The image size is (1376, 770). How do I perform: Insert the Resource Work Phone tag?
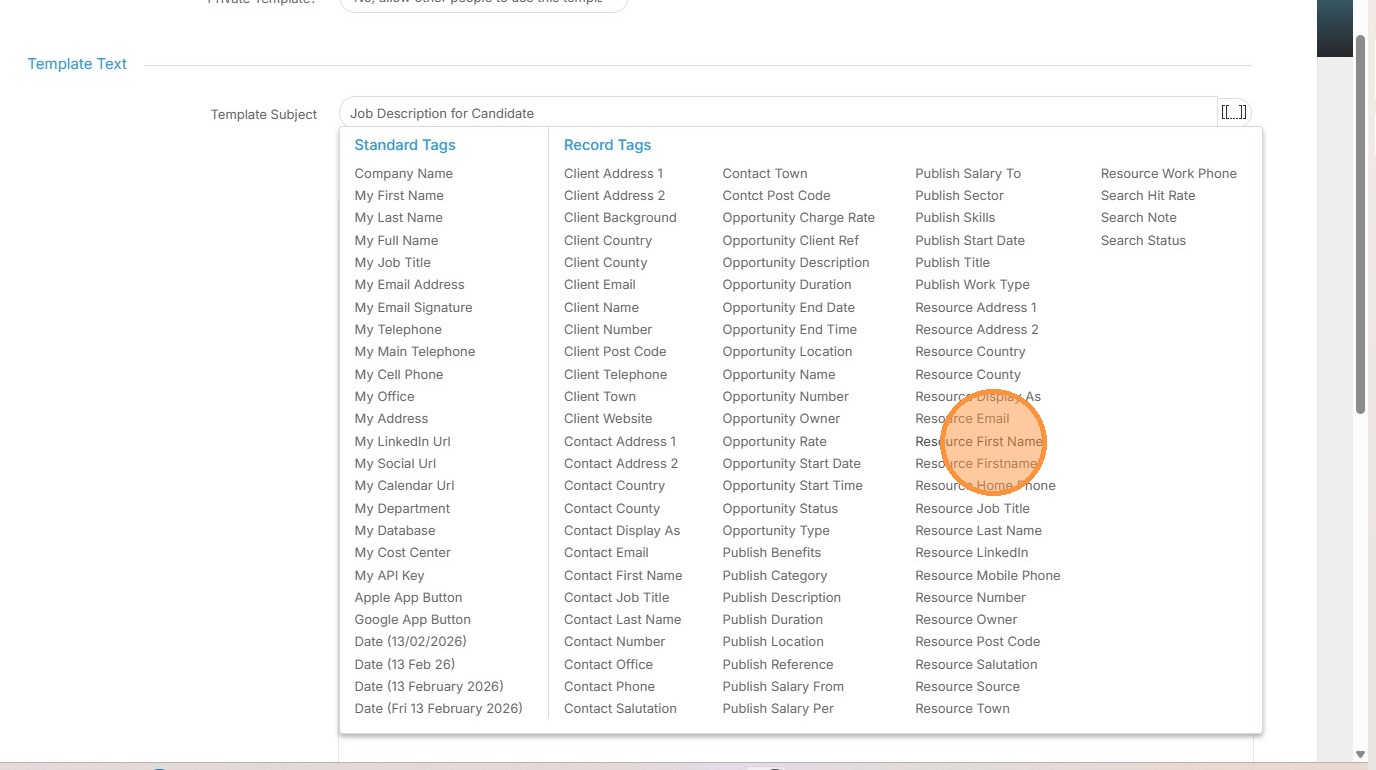pos(1169,173)
